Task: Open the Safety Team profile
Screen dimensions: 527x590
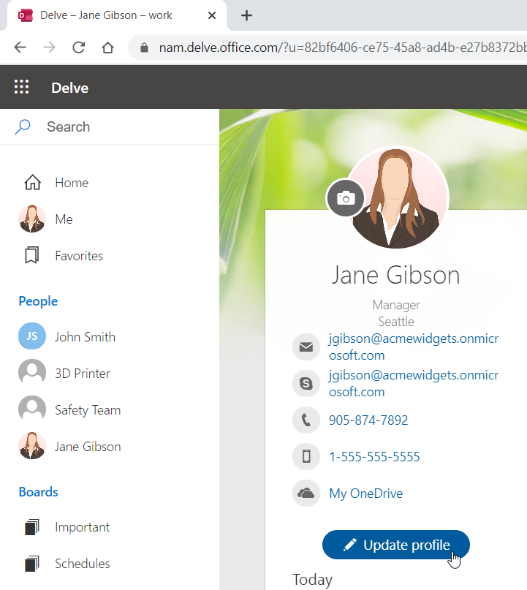Action: 88,410
